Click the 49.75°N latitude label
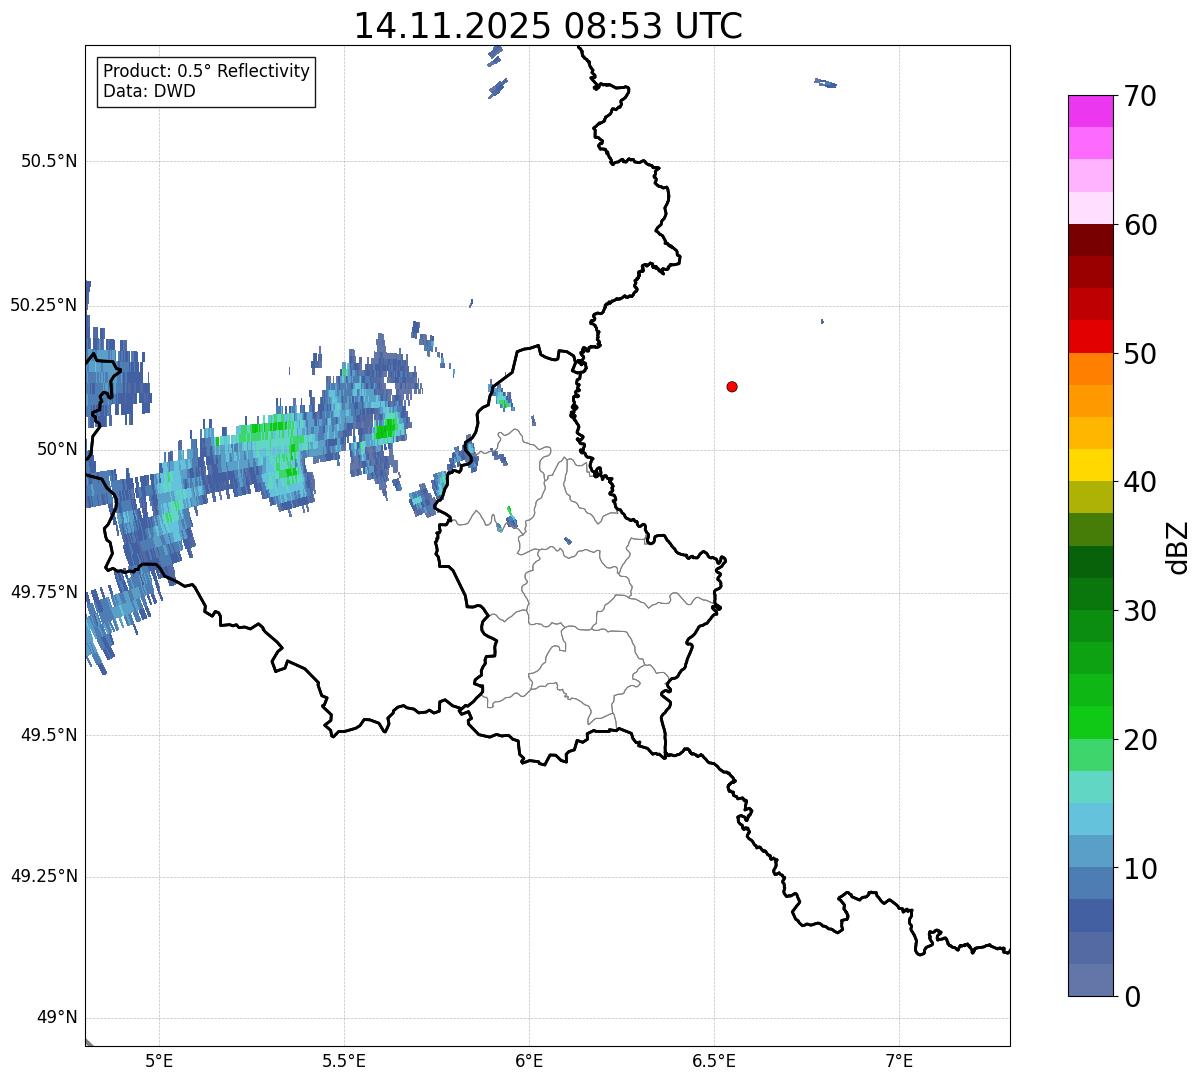The width and height of the screenshot is (1202, 1081). pos(43,592)
